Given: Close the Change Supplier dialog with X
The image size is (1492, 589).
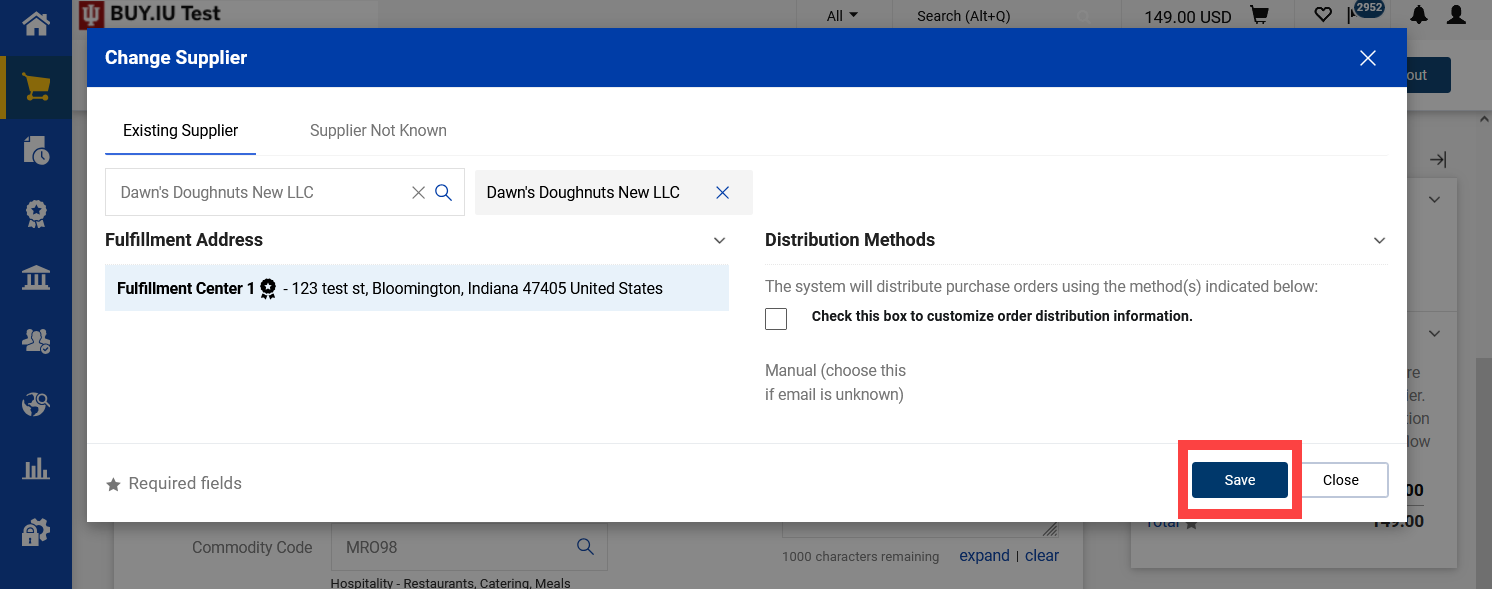Looking at the screenshot, I should coord(1368,58).
